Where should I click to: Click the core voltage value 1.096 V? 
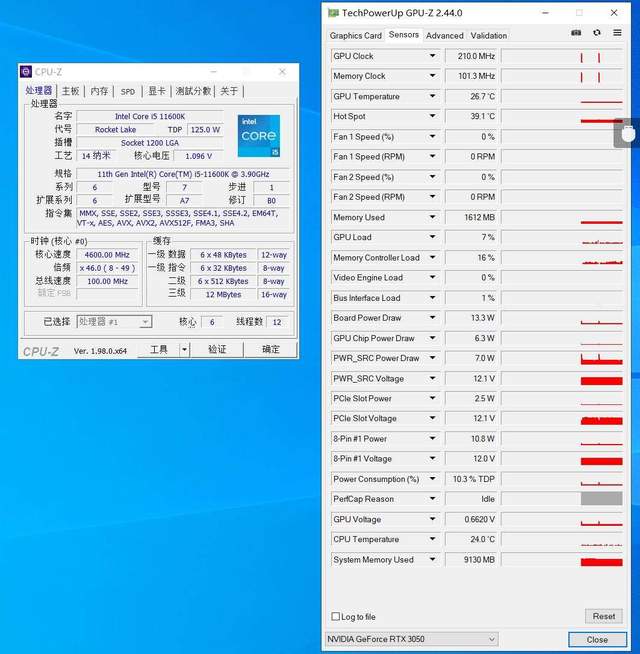pos(199,156)
